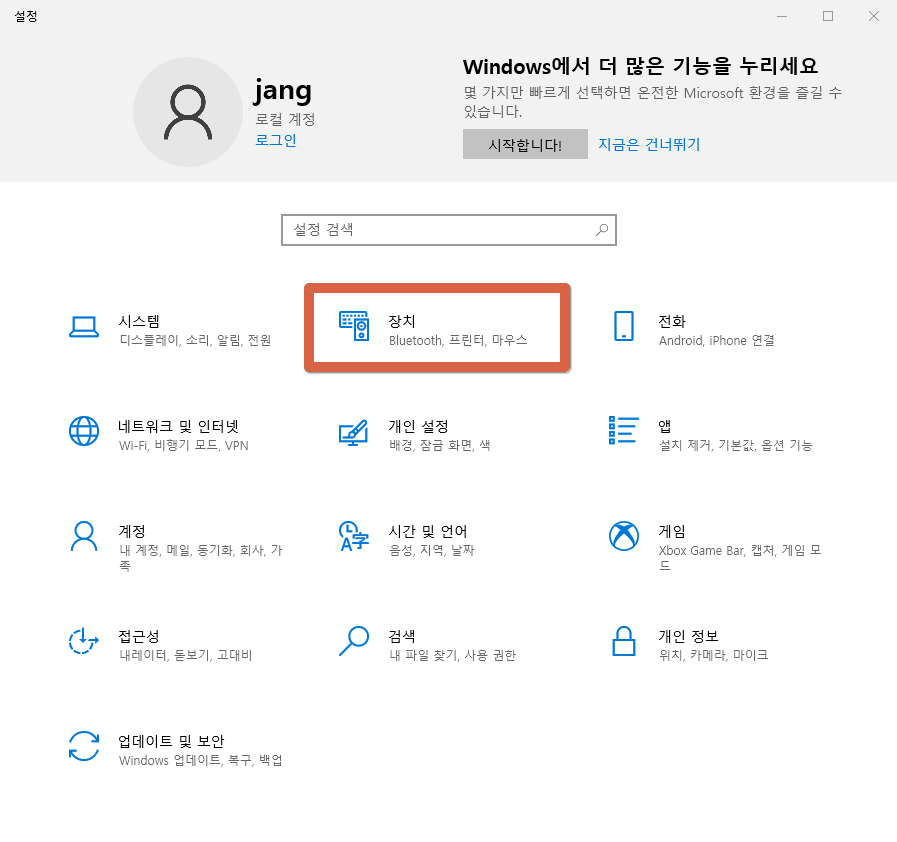Image resolution: width=897 pixels, height=842 pixels.
Task: Close the 설정 window
Action: pos(874,16)
